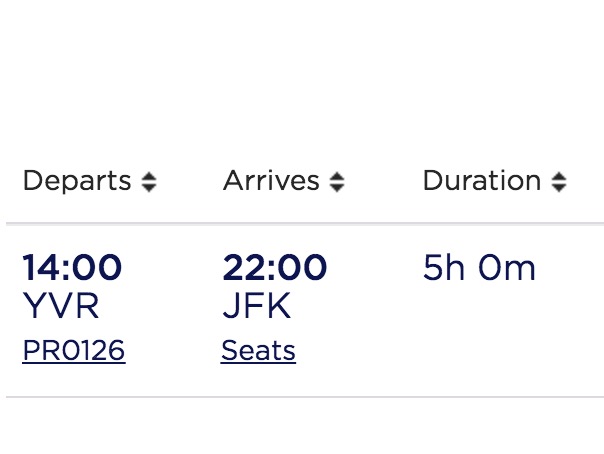This screenshot has width=604, height=454.
Task: Click the down arrow beside Duration
Action: [x=559, y=188]
